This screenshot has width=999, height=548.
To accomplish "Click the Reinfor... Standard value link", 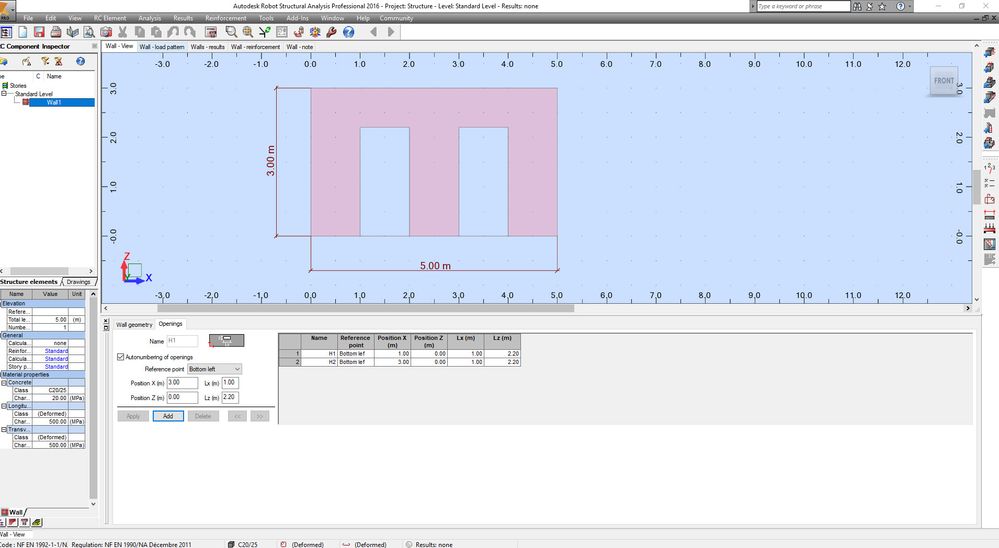I will pyautogui.click(x=57, y=351).
